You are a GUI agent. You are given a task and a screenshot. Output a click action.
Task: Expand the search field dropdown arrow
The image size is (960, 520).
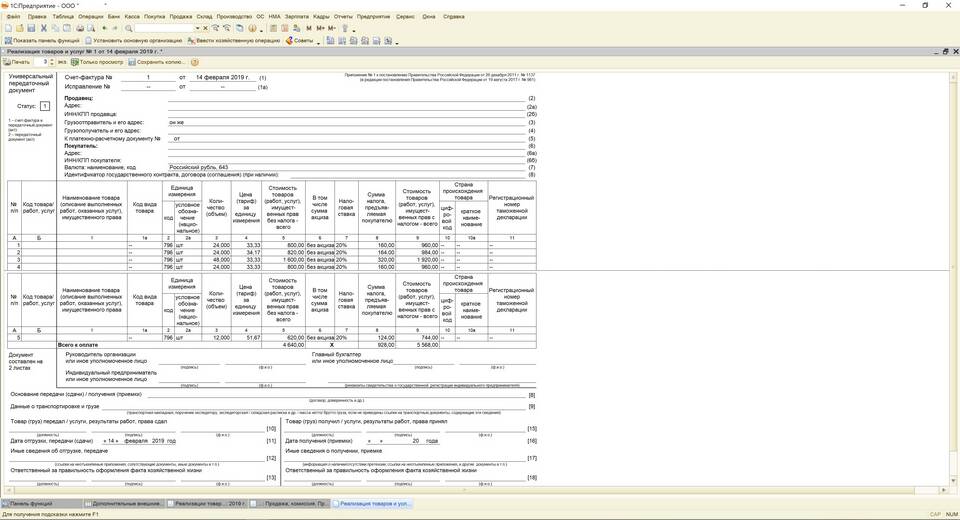tap(197, 28)
